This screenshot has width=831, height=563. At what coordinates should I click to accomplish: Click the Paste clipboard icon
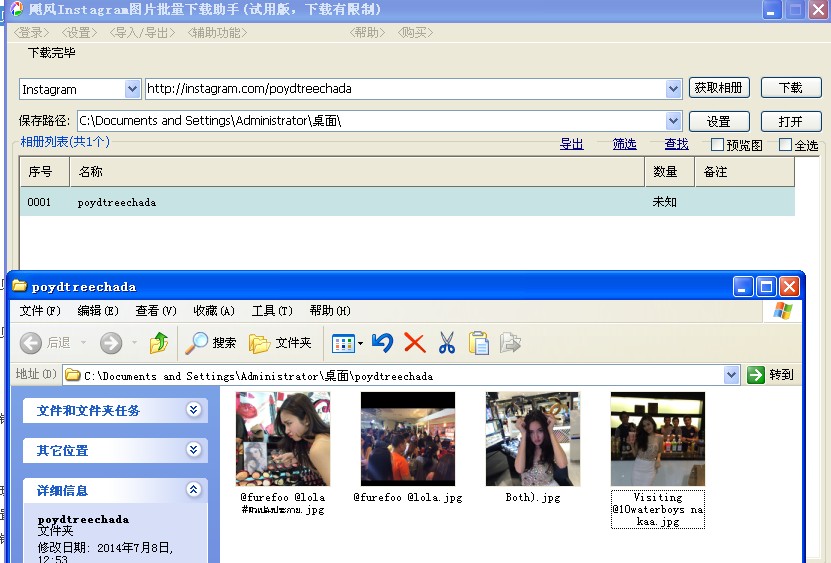click(x=479, y=343)
